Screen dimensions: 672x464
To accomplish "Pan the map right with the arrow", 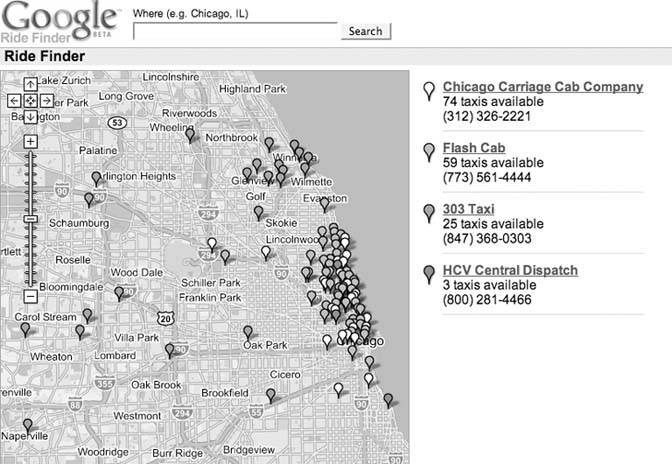I will pos(47,101).
